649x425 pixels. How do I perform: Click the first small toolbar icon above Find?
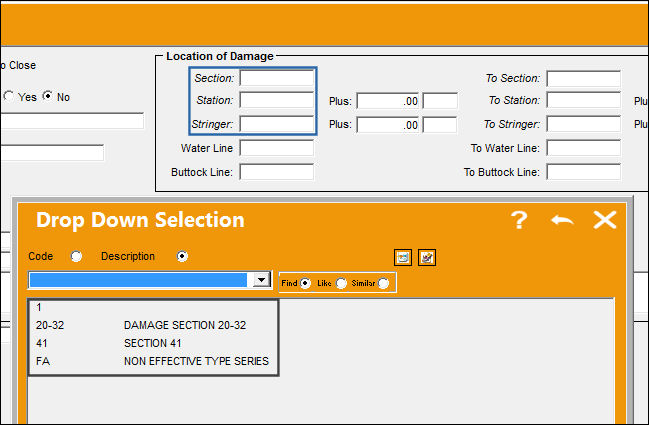click(403, 257)
